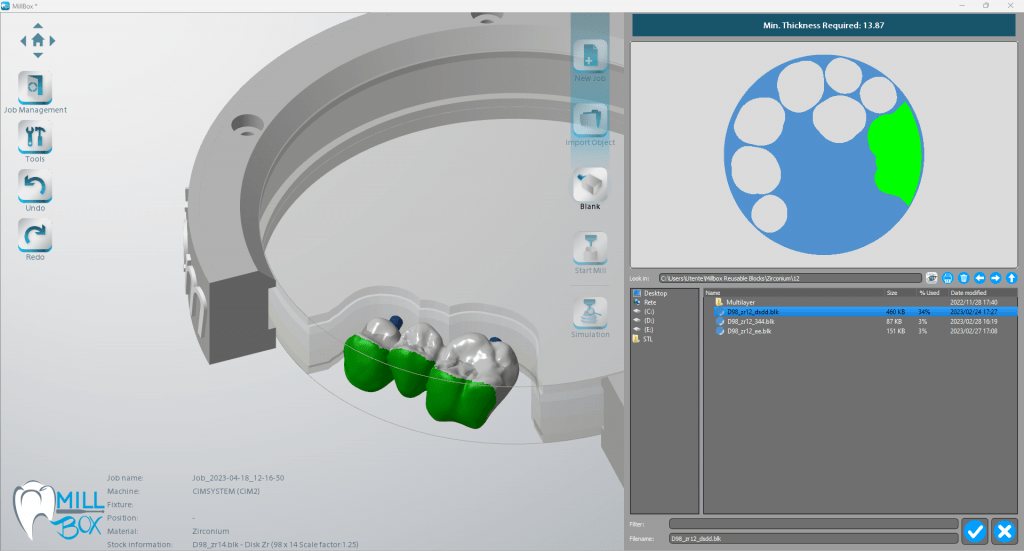The height and width of the screenshot is (551, 1024).
Task: Sort files by Name column
Action: [713, 293]
